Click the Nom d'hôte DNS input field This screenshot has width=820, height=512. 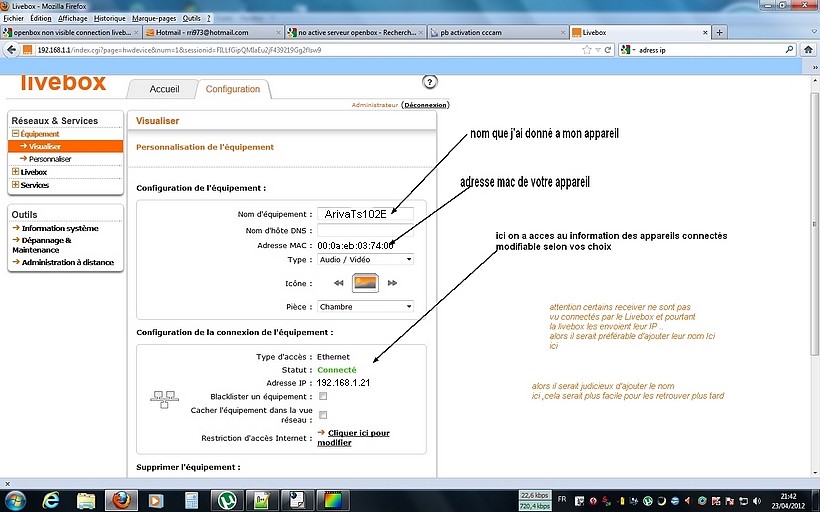(x=365, y=230)
